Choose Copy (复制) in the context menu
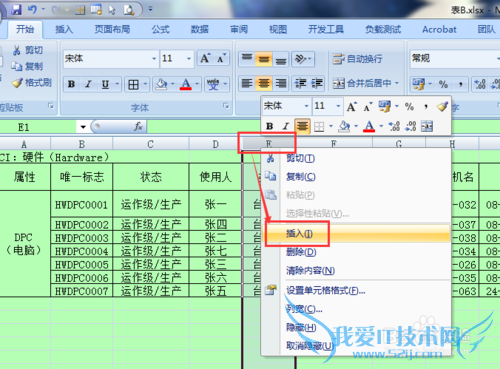The height and width of the screenshot is (369, 500). point(357,177)
